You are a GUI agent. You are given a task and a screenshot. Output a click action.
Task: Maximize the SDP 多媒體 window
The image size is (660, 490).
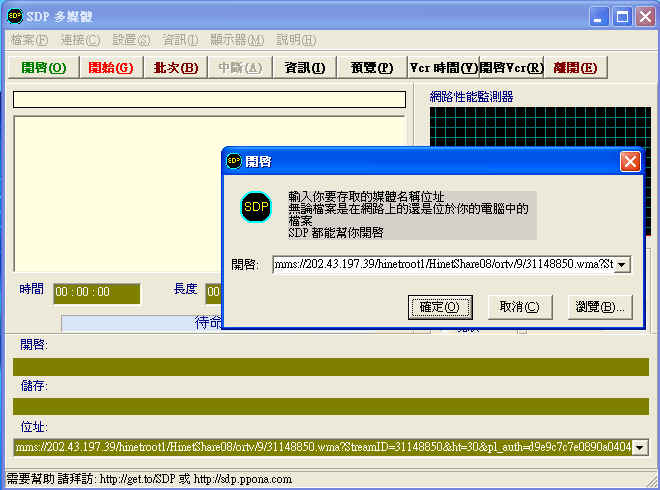(x=622, y=17)
